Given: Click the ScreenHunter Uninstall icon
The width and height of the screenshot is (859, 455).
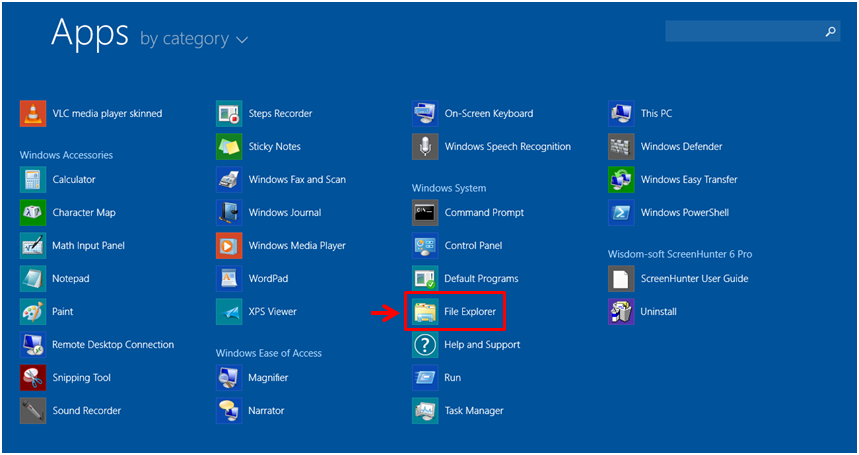Looking at the screenshot, I should 621,312.
